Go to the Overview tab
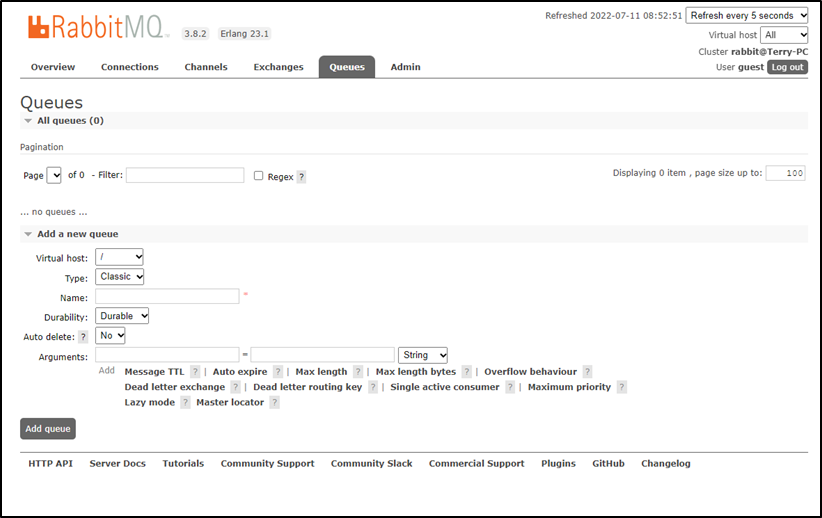The image size is (822, 518). pyautogui.click(x=53, y=67)
